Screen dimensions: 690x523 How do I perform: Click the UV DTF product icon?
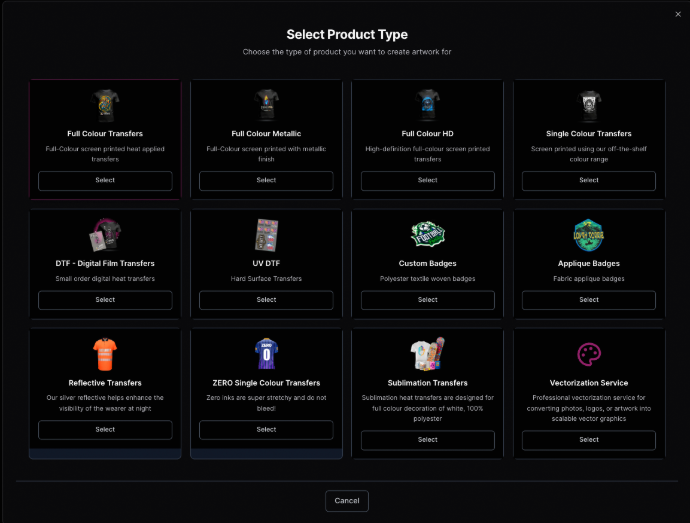tap(266, 235)
